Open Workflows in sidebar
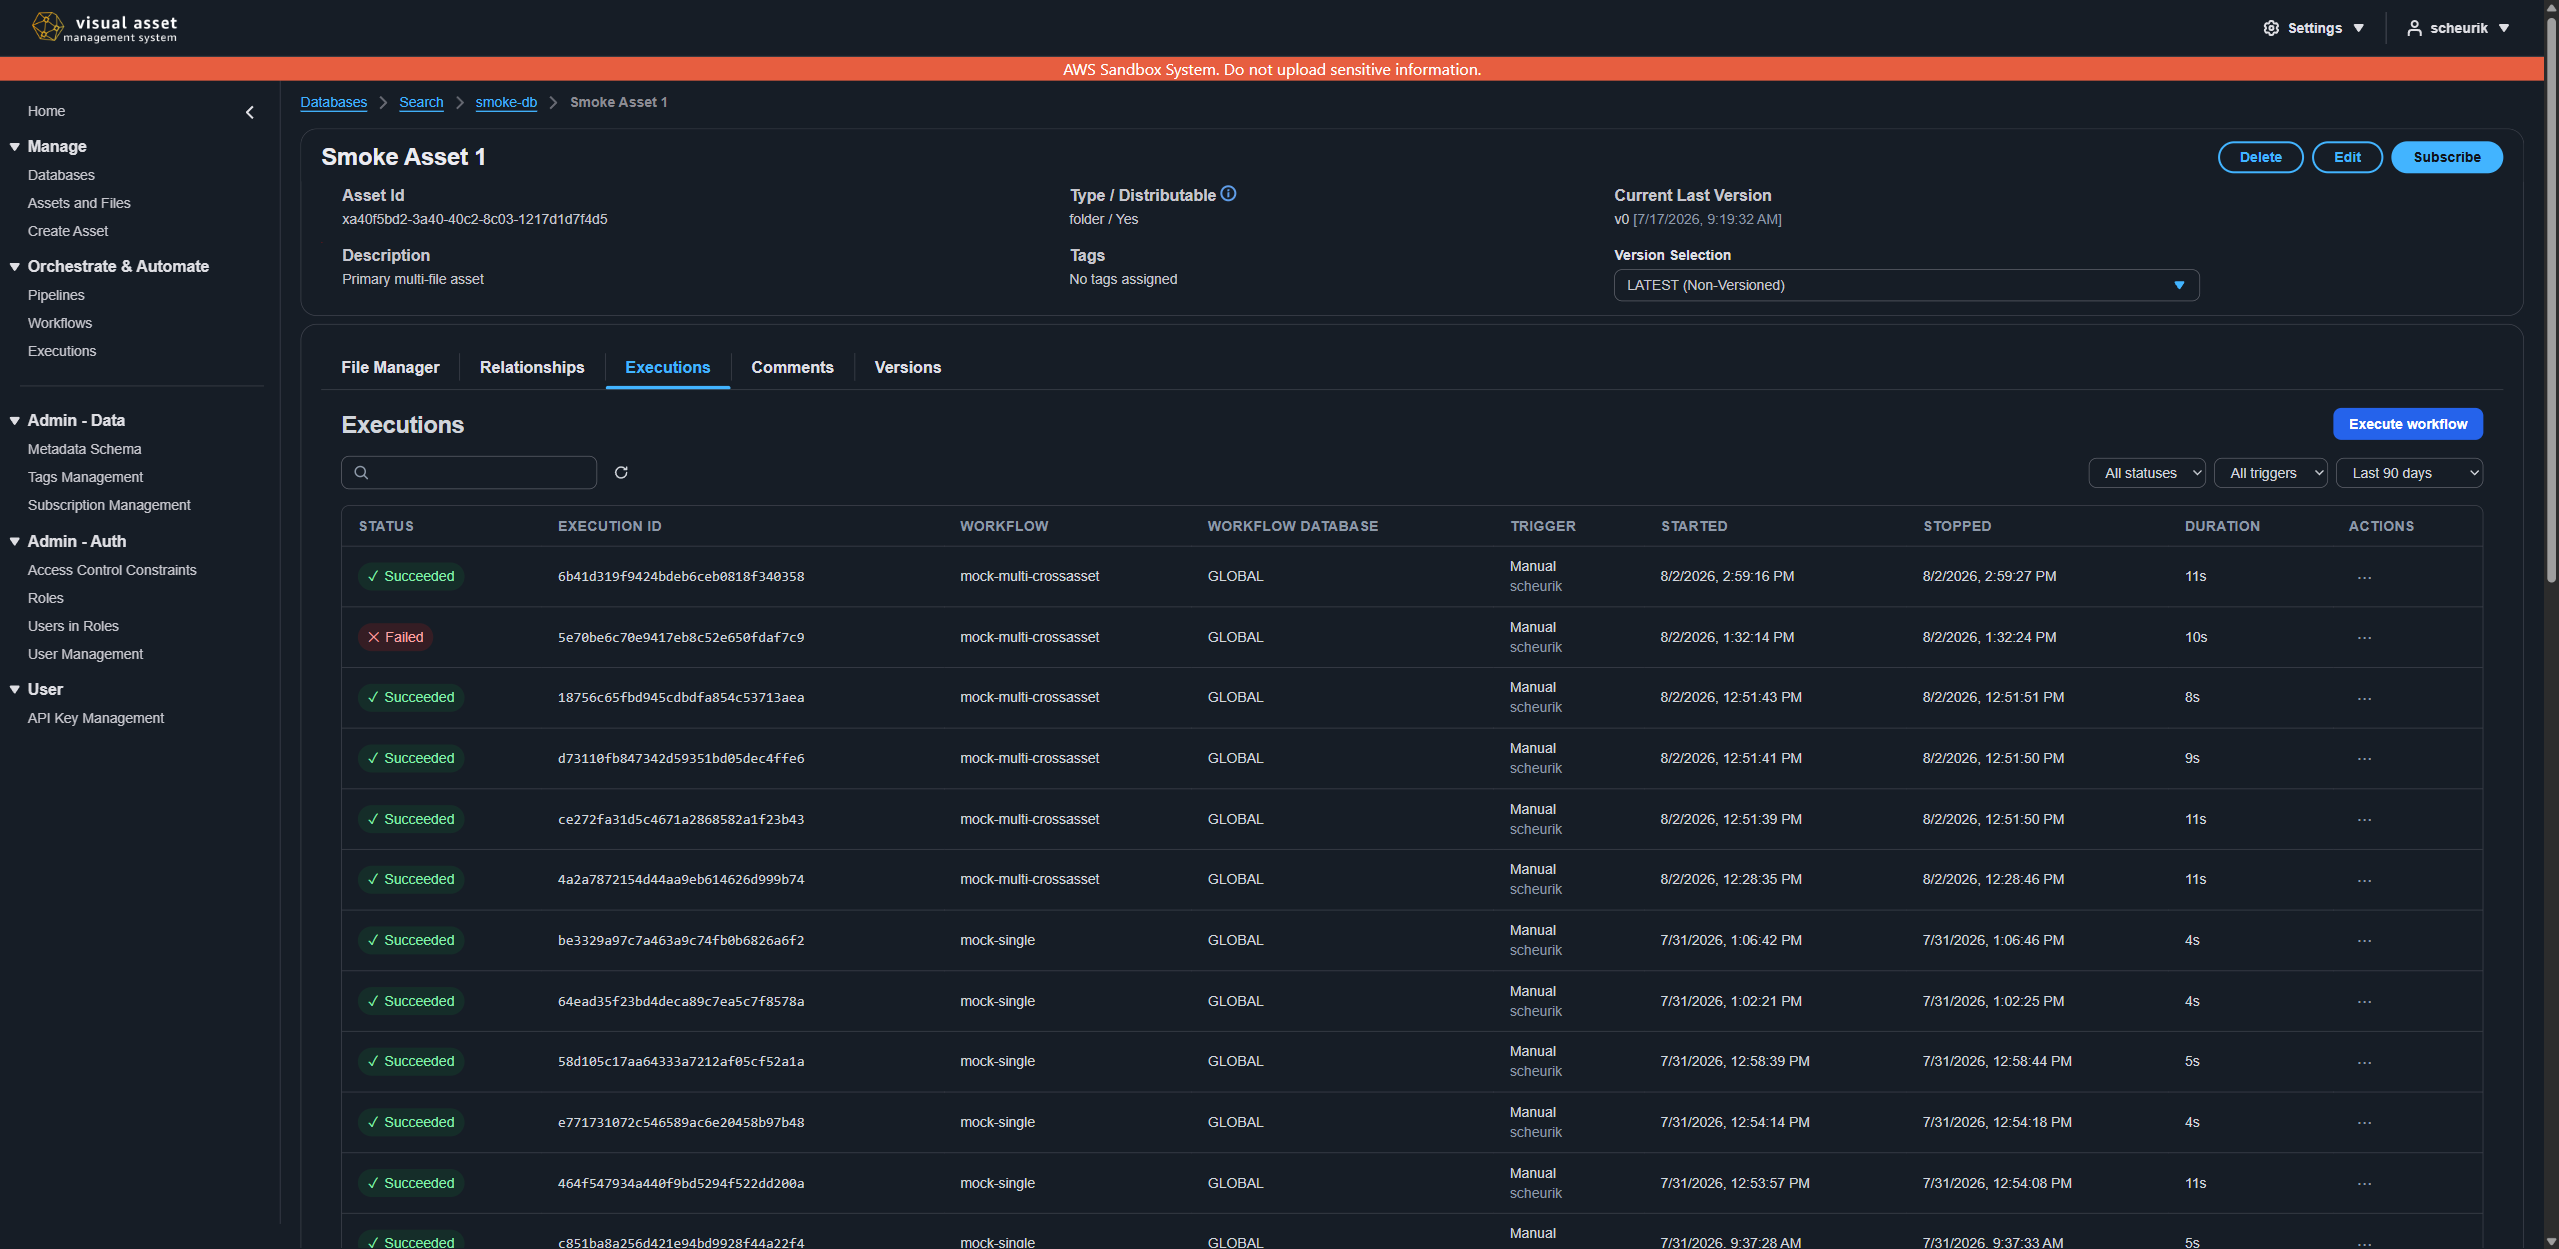The width and height of the screenshot is (2559, 1249). [60, 323]
